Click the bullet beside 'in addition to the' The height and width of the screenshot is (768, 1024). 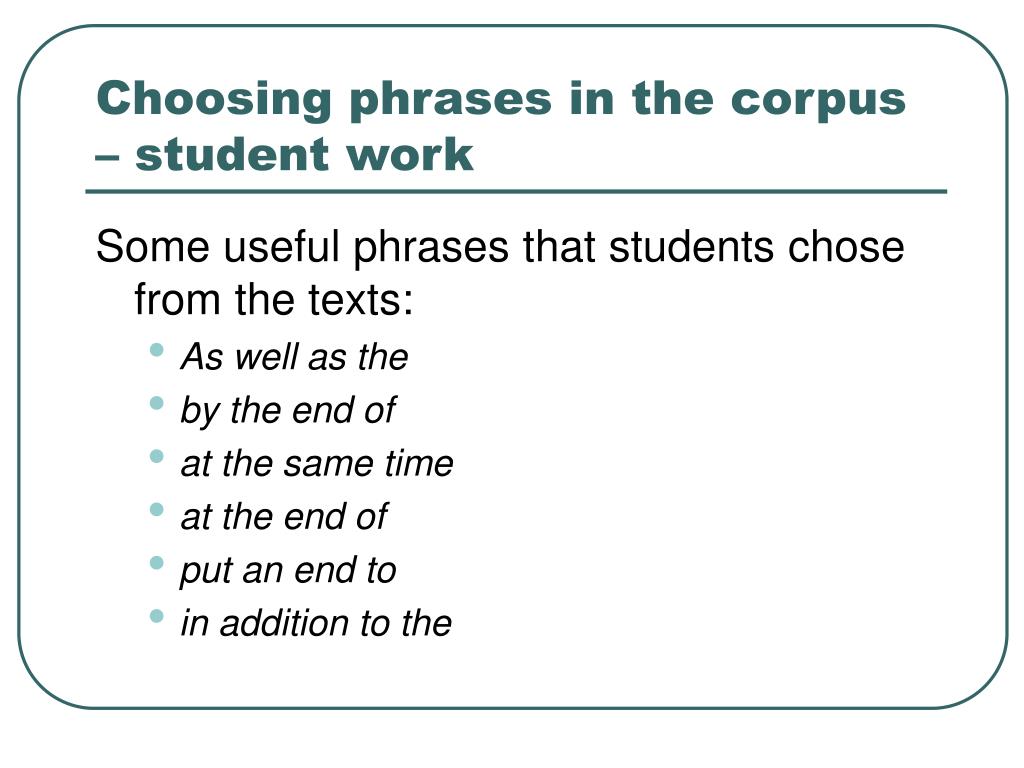[156, 616]
